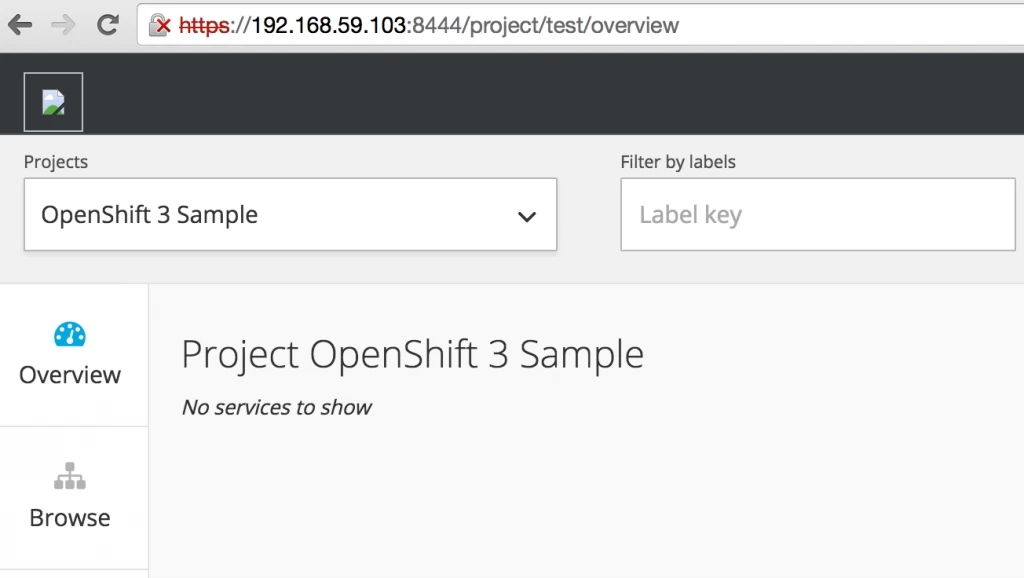Reload the page with the refresh icon
Screen dimensions: 1024x578
108,25
